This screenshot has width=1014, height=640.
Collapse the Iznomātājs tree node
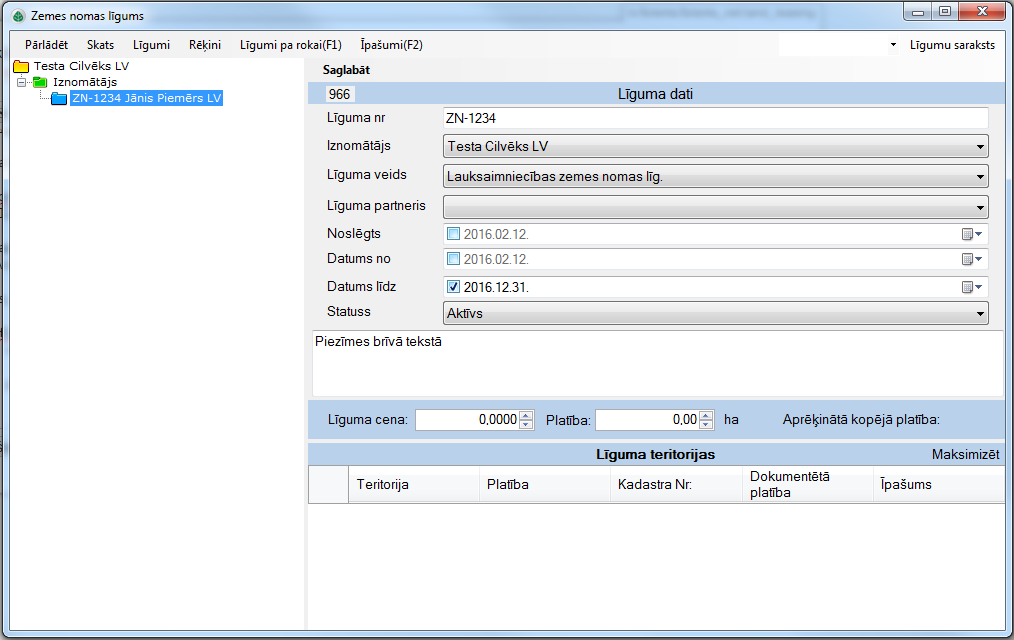(21, 82)
